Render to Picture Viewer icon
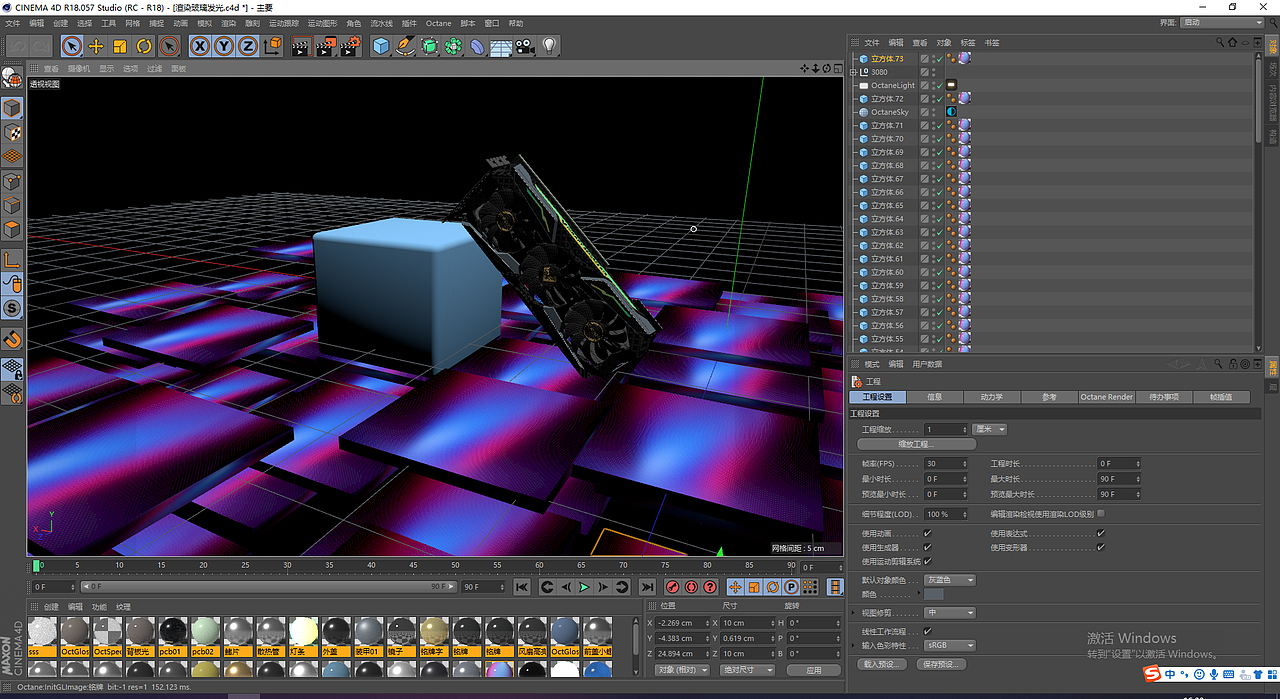This screenshot has height=699, width=1280. pos(326,46)
